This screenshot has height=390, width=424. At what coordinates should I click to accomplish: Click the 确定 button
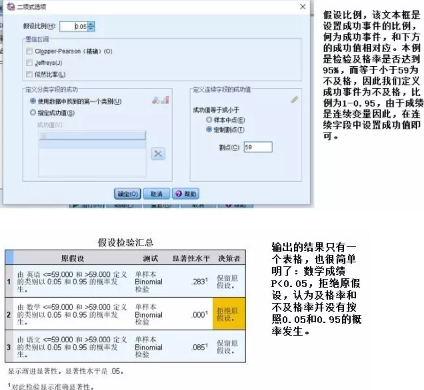click(127, 194)
